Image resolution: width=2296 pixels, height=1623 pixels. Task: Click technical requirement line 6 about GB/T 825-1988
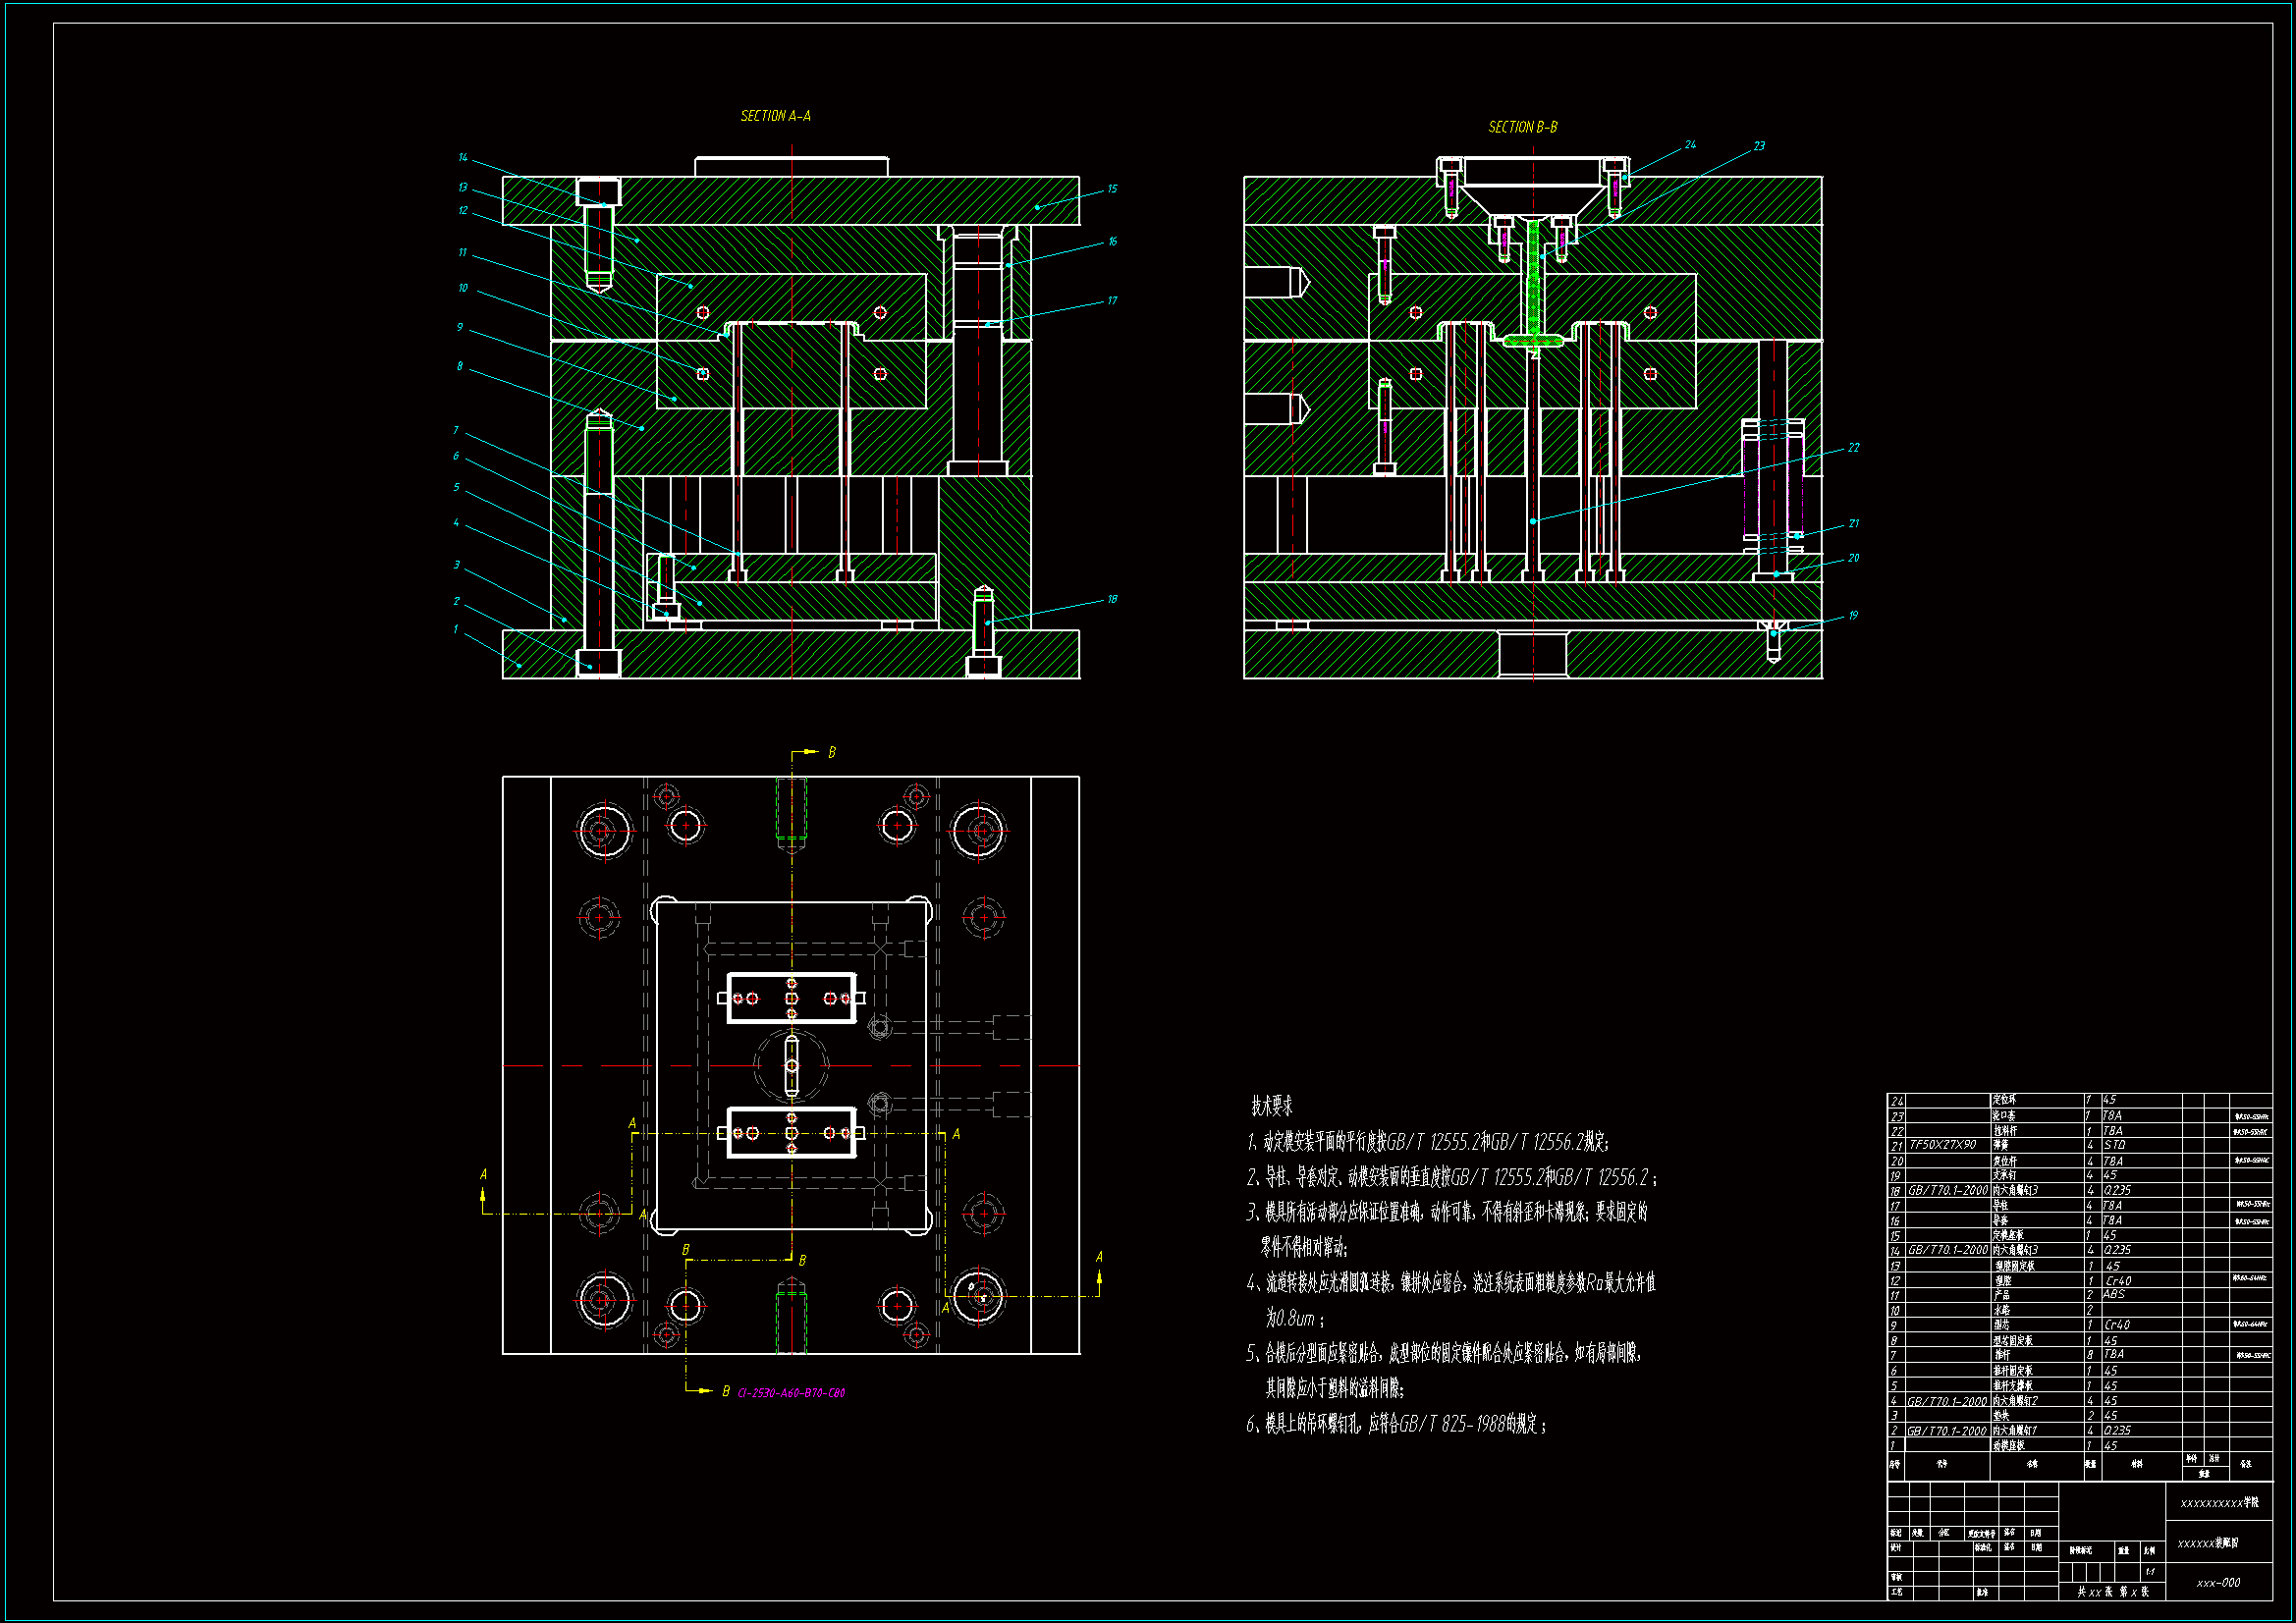[x=1396, y=1424]
